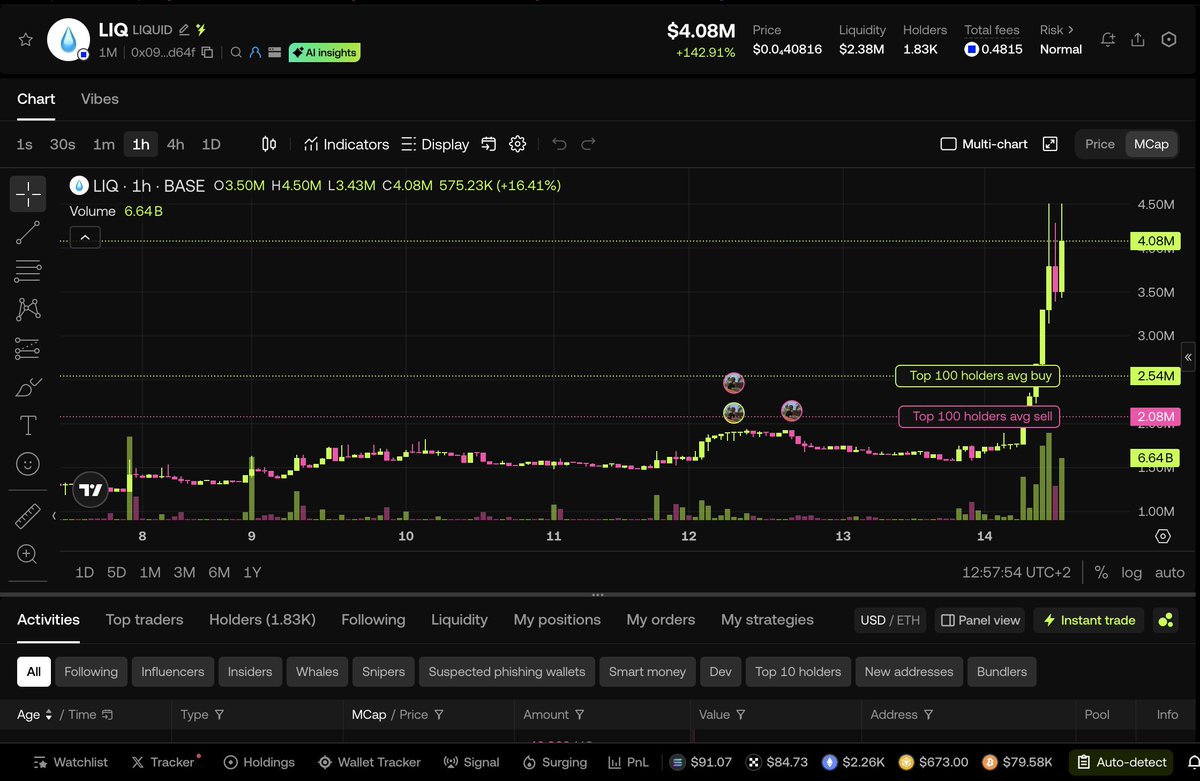The image size is (1200, 781).
Task: Open the Address column filter
Action: click(928, 715)
